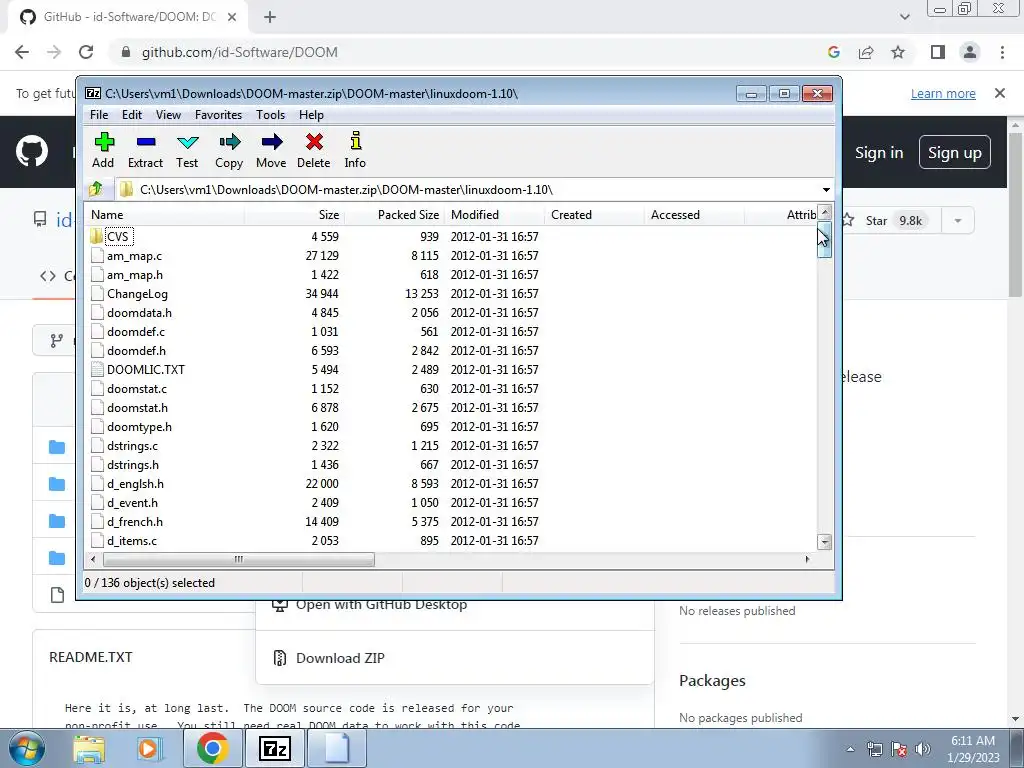Dismiss the Chrome info bar
The image size is (1024, 768).
click(x=1000, y=93)
